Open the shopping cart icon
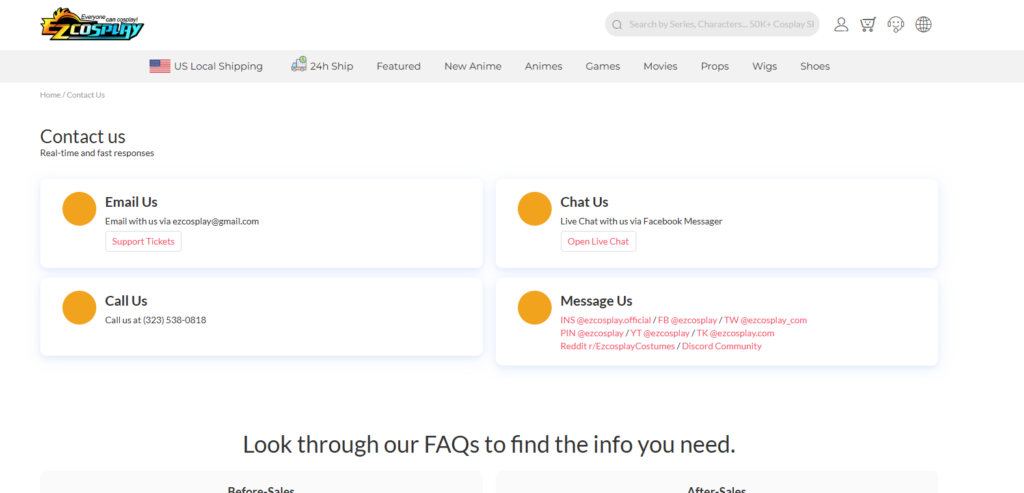The image size is (1024, 493). coord(868,25)
